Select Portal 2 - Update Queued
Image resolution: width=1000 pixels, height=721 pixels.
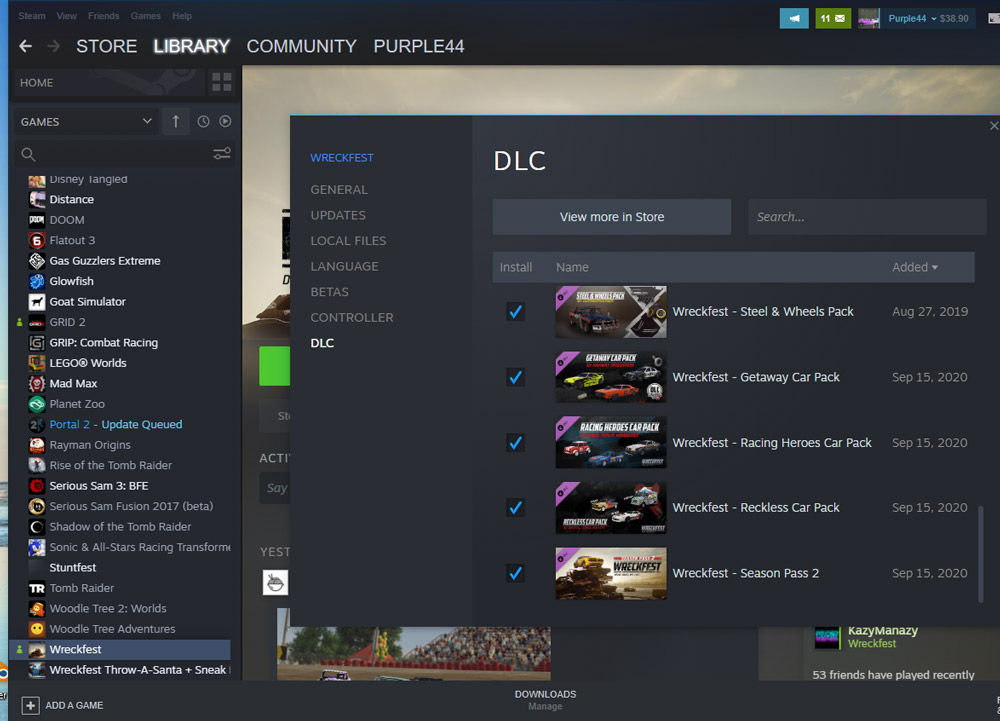coord(116,425)
